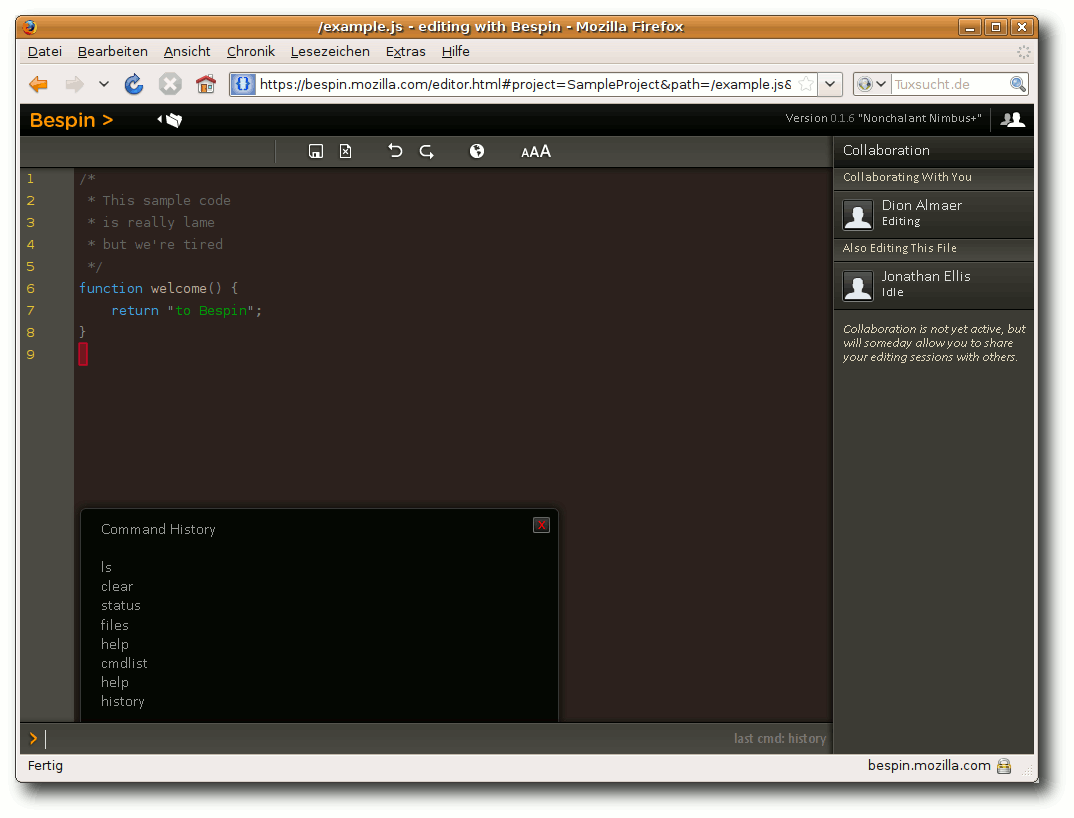This screenshot has height=818, width=1074.
Task: Place cursor at the red caret on line 9
Action: point(83,354)
